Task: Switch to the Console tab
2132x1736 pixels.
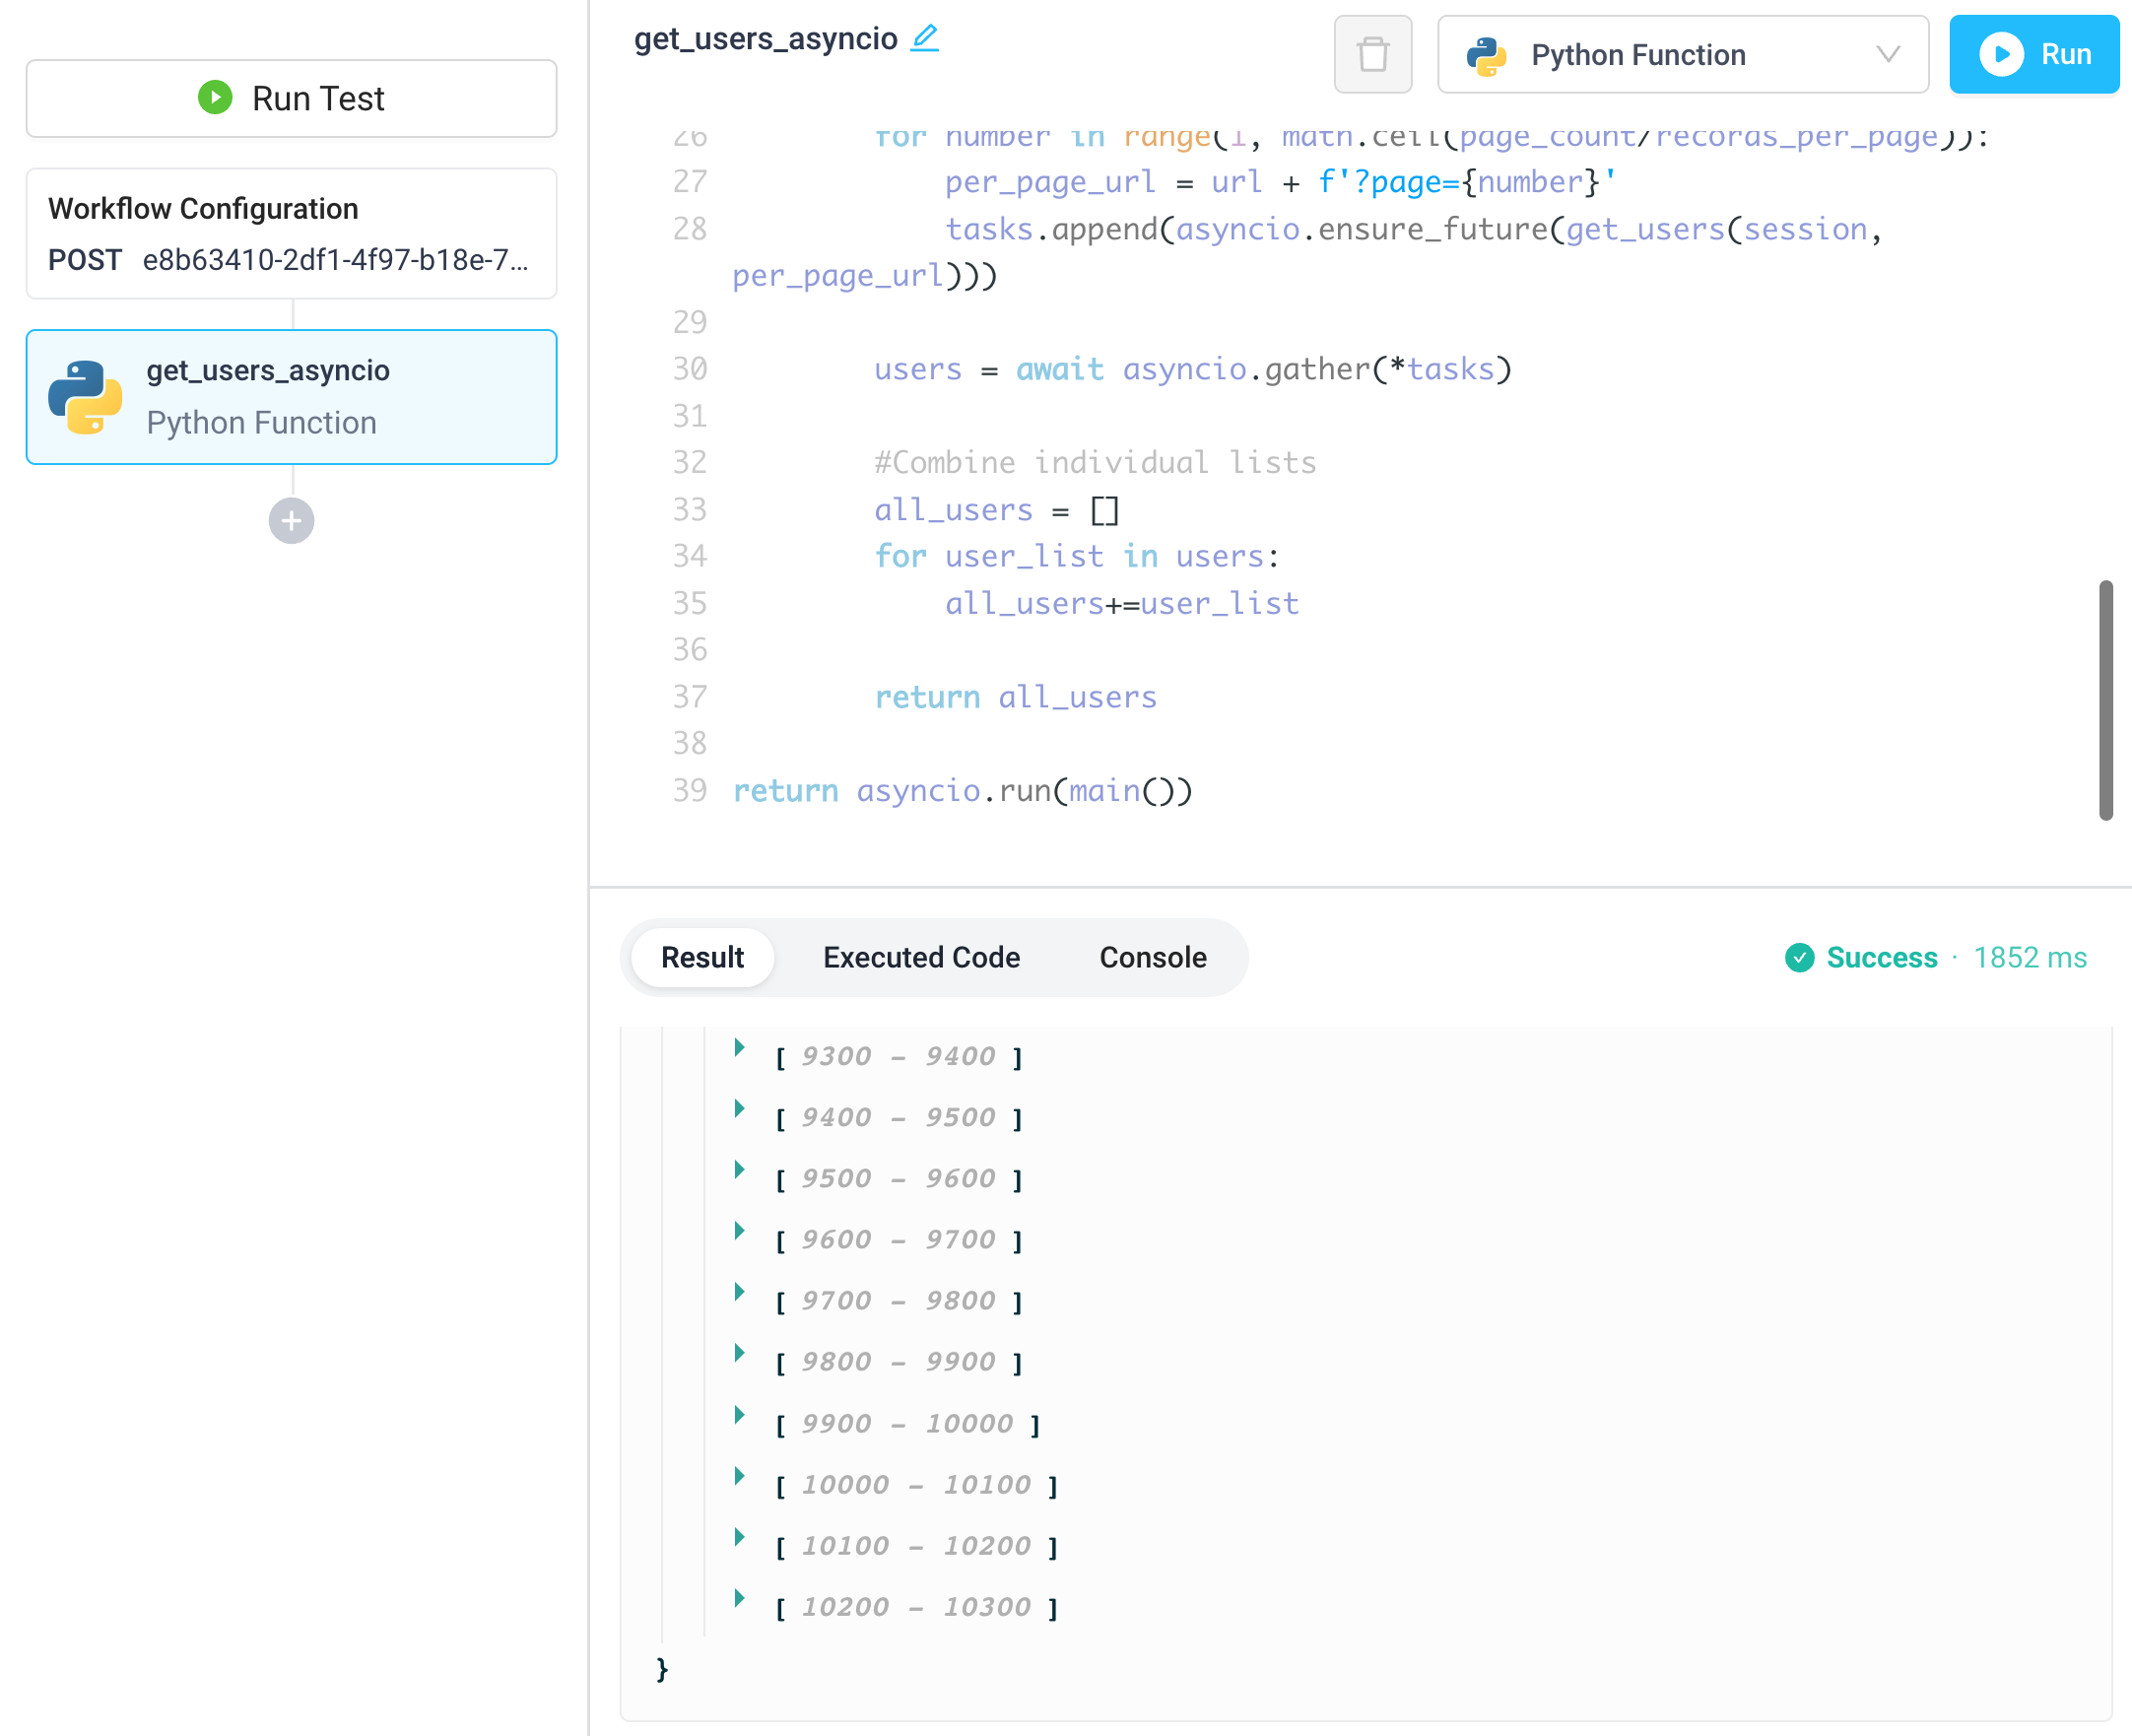Action: tap(1152, 957)
